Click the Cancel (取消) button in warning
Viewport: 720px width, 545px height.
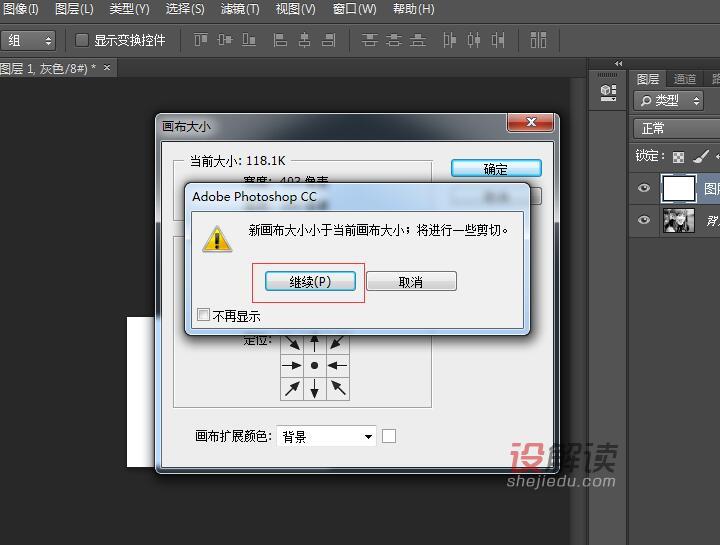coord(411,281)
